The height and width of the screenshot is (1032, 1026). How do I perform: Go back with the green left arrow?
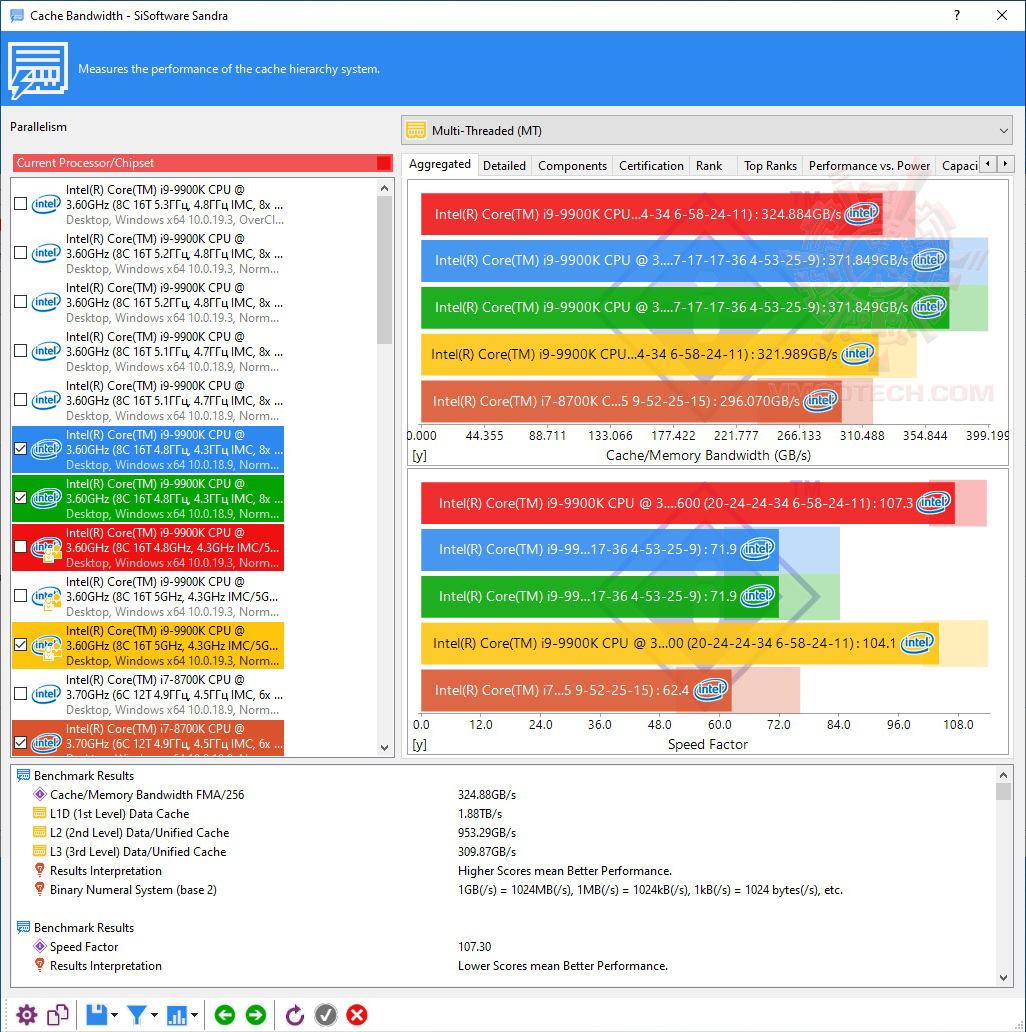[224, 1015]
